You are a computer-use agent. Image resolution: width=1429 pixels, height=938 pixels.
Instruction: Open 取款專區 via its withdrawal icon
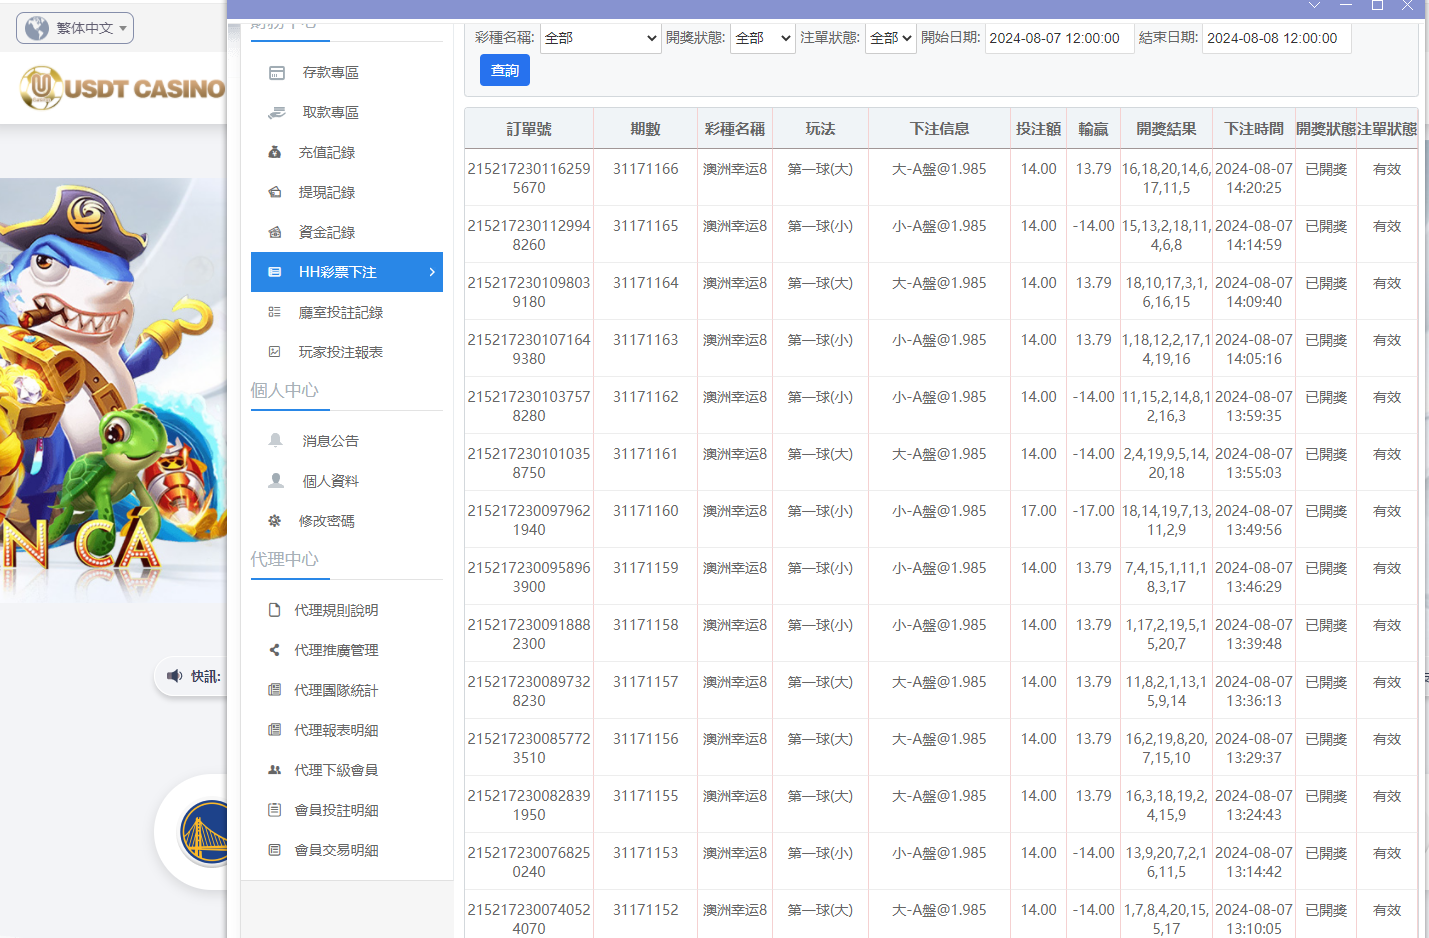pyautogui.click(x=277, y=112)
